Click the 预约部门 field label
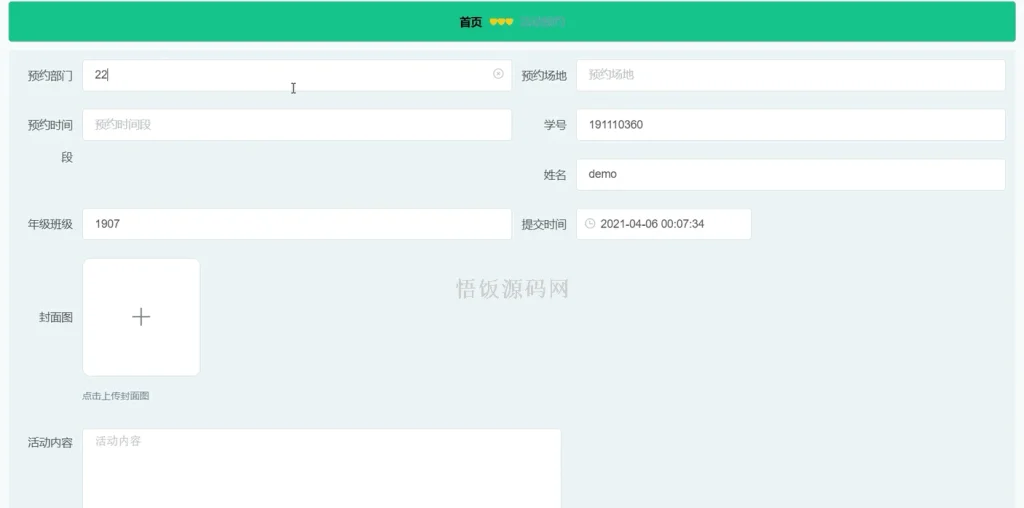Screen dimensions: 1024x508 click(x=50, y=75)
